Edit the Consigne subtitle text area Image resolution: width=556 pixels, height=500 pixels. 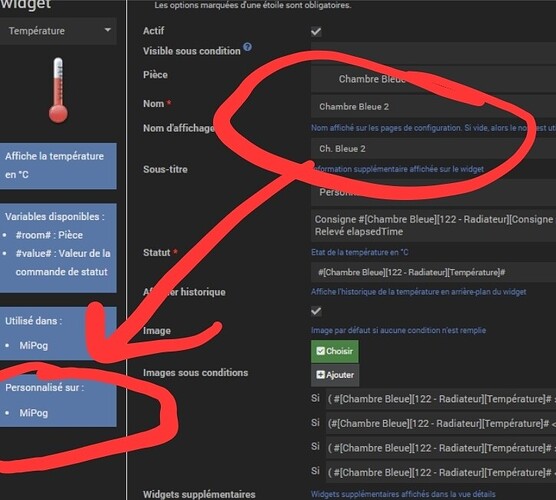click(433, 226)
